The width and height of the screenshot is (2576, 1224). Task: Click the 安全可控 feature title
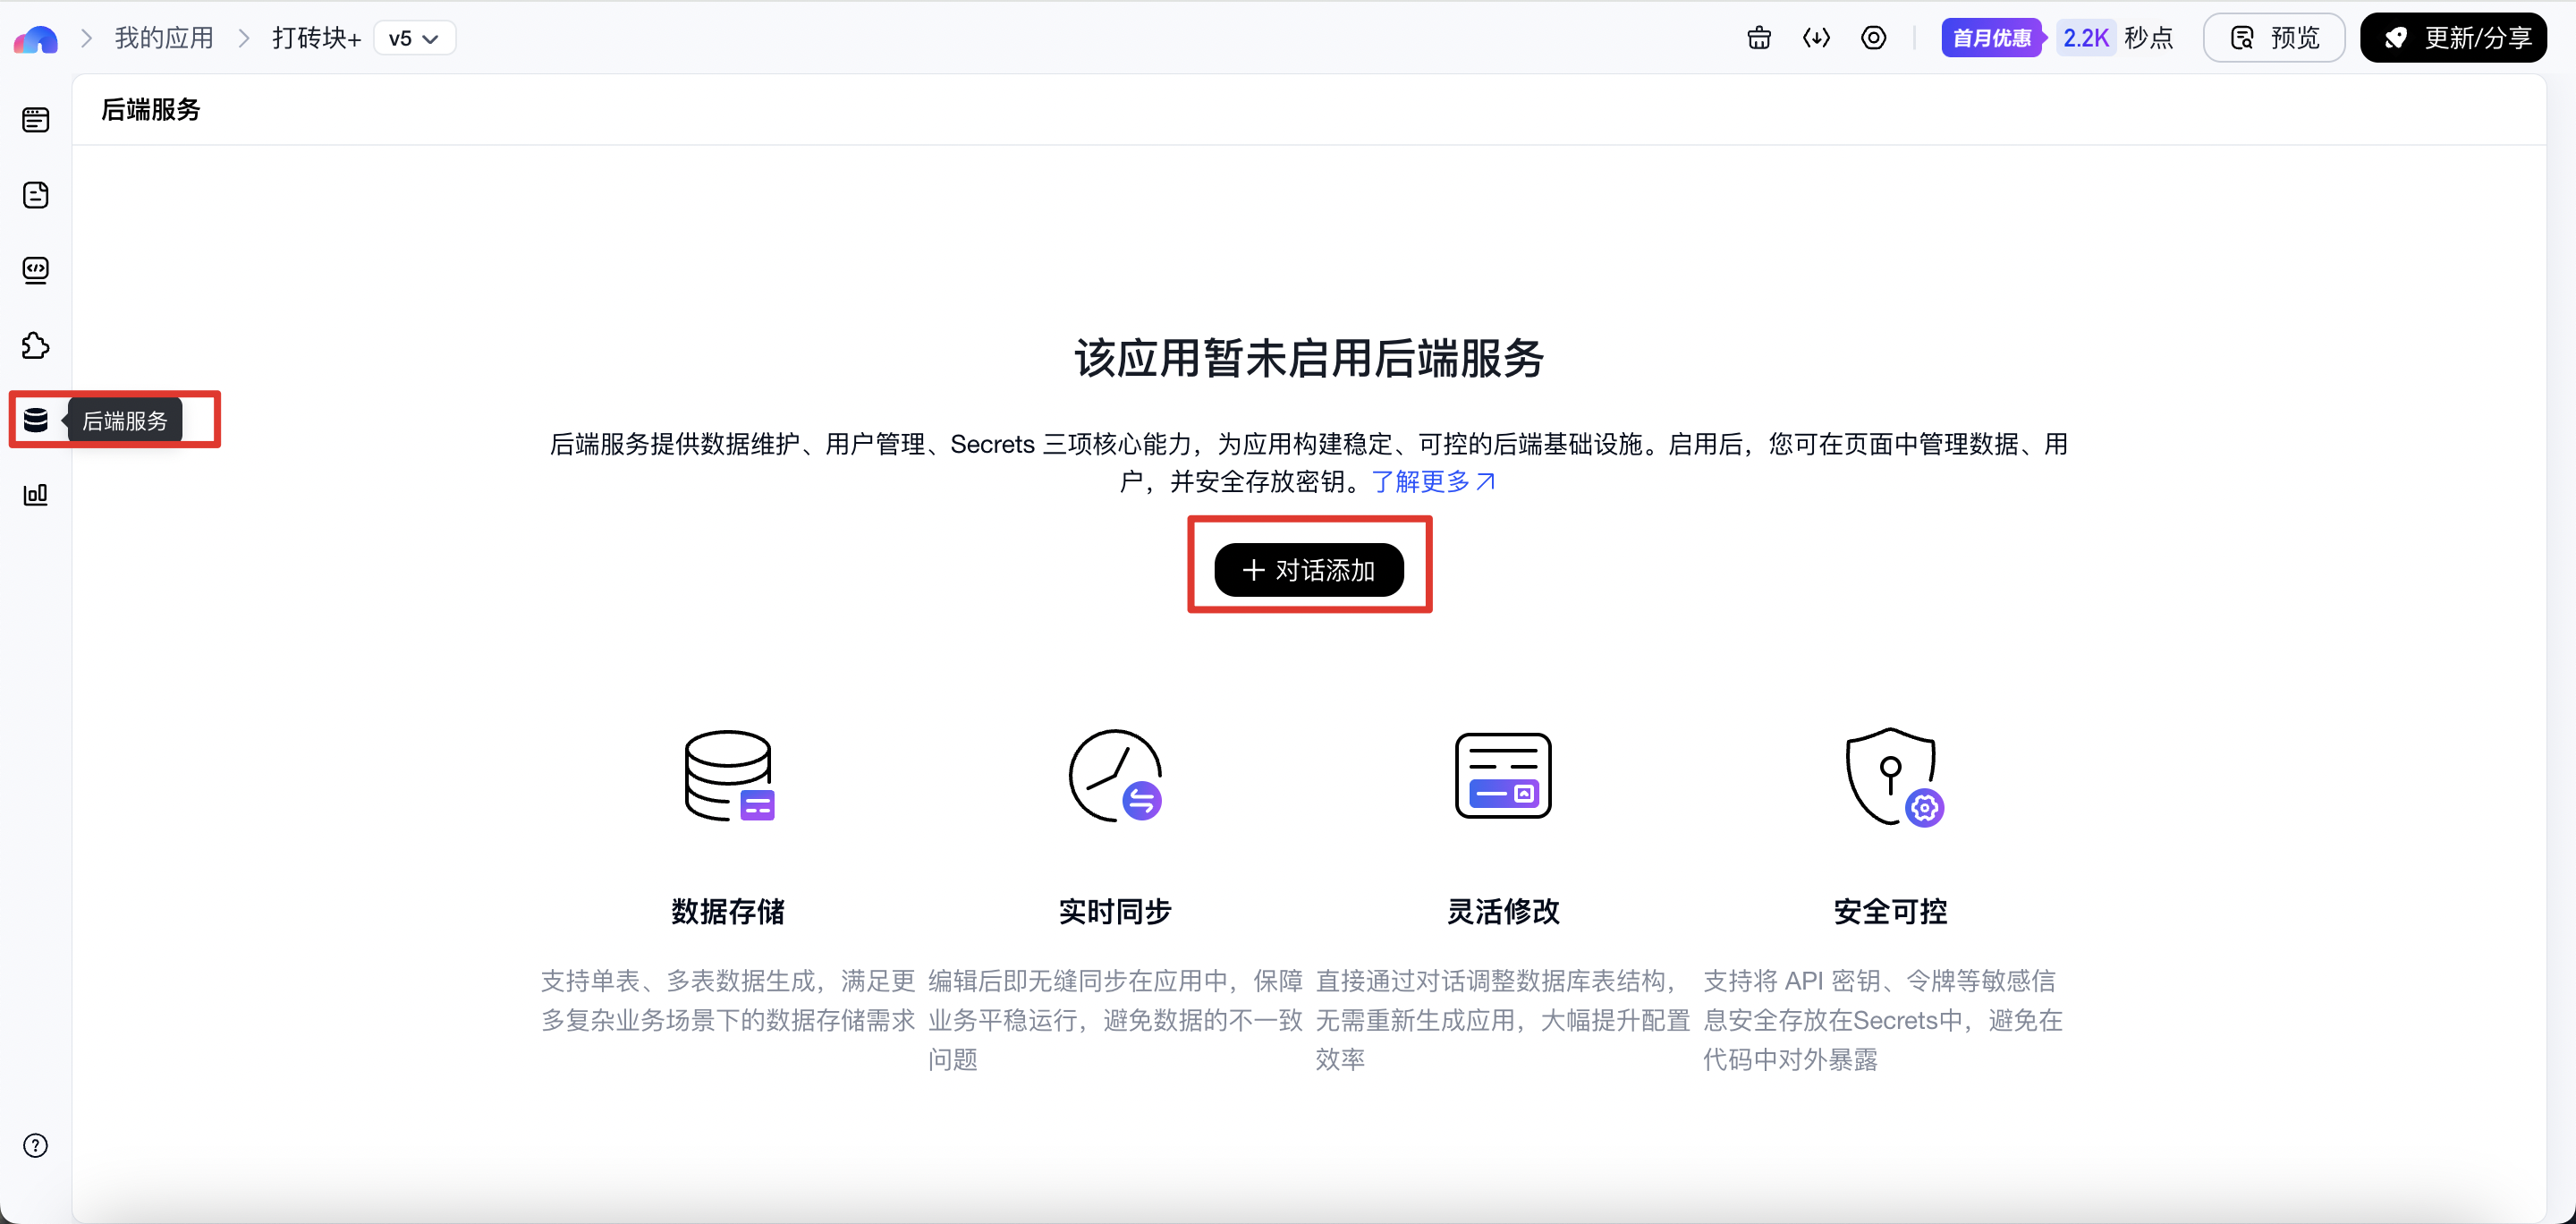1891,912
